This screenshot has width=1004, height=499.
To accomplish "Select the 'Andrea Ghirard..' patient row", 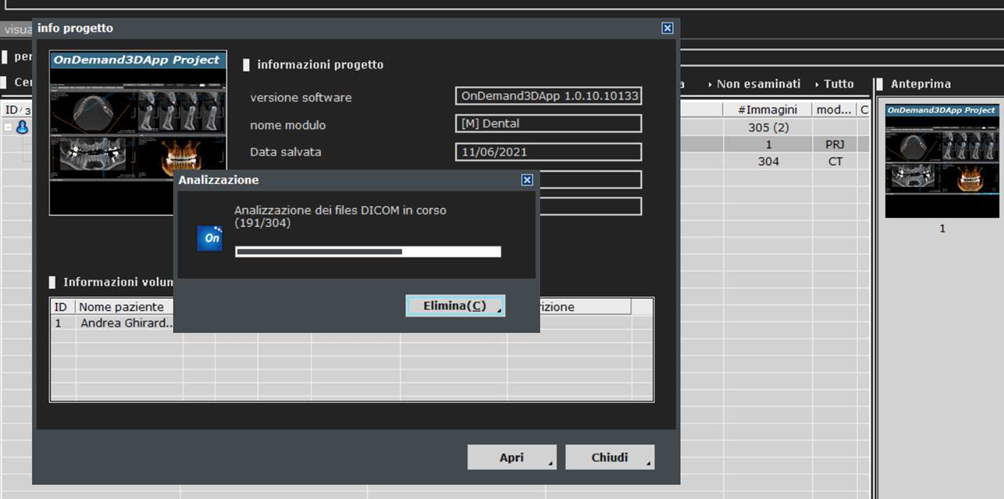I will click(x=351, y=323).
